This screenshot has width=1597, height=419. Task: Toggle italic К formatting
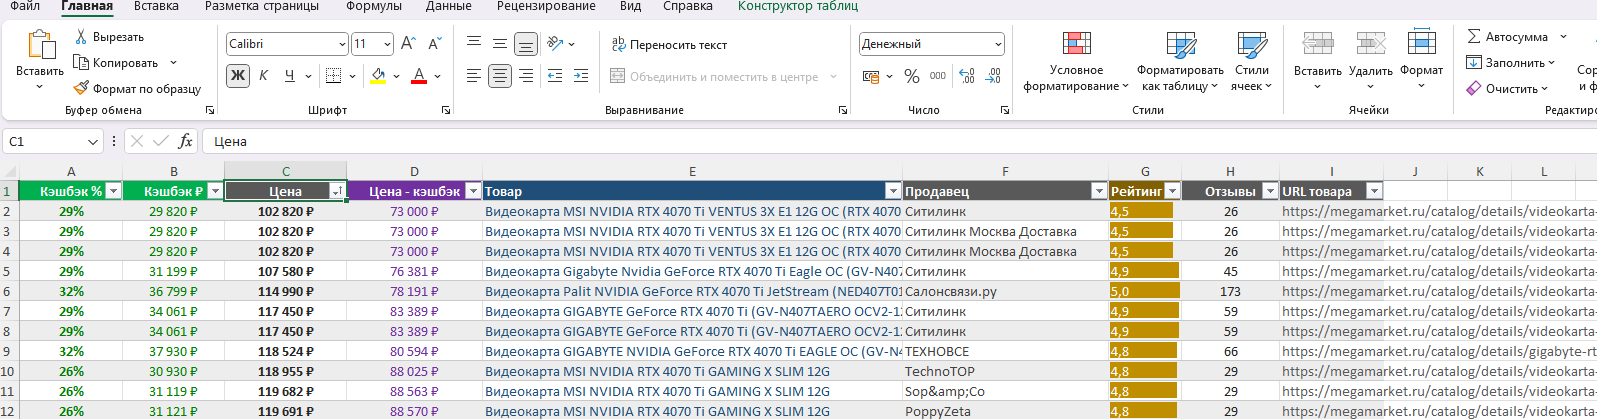click(263, 76)
